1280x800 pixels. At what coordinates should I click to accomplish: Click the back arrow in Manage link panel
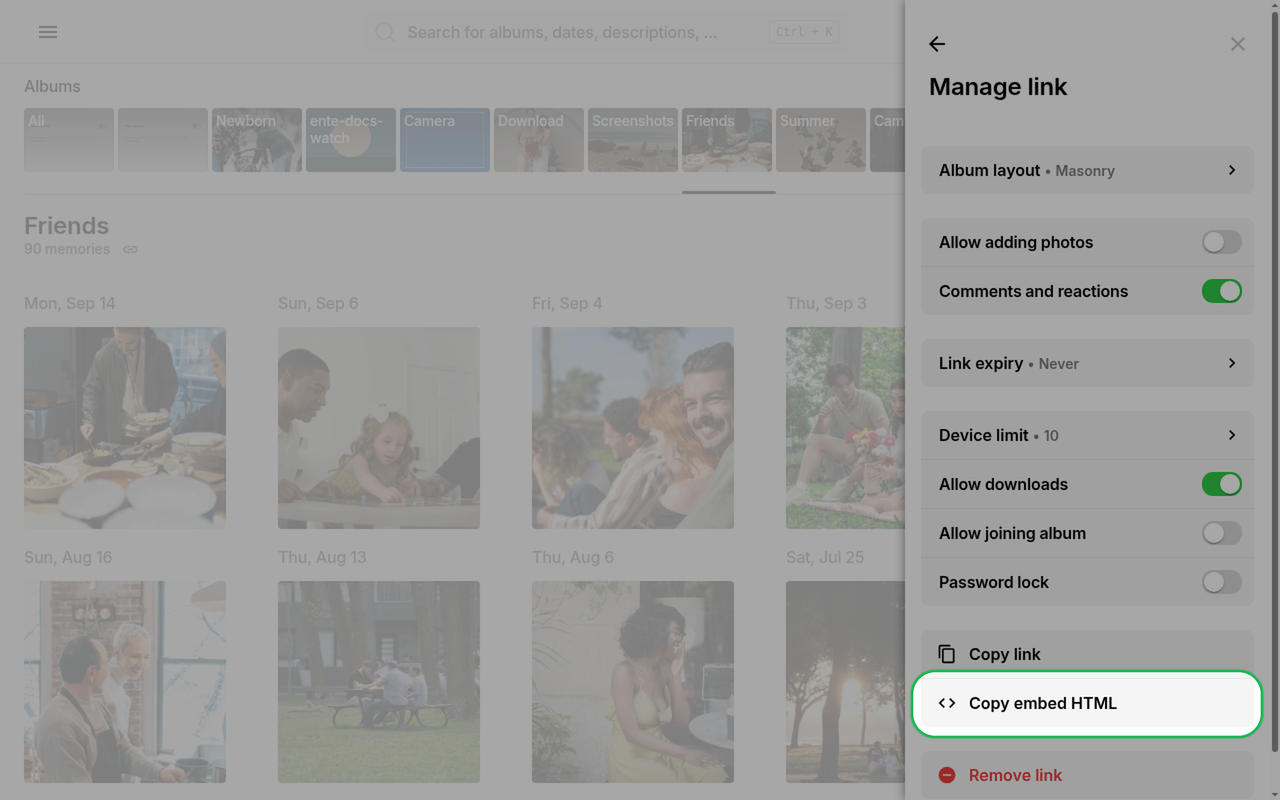point(937,44)
